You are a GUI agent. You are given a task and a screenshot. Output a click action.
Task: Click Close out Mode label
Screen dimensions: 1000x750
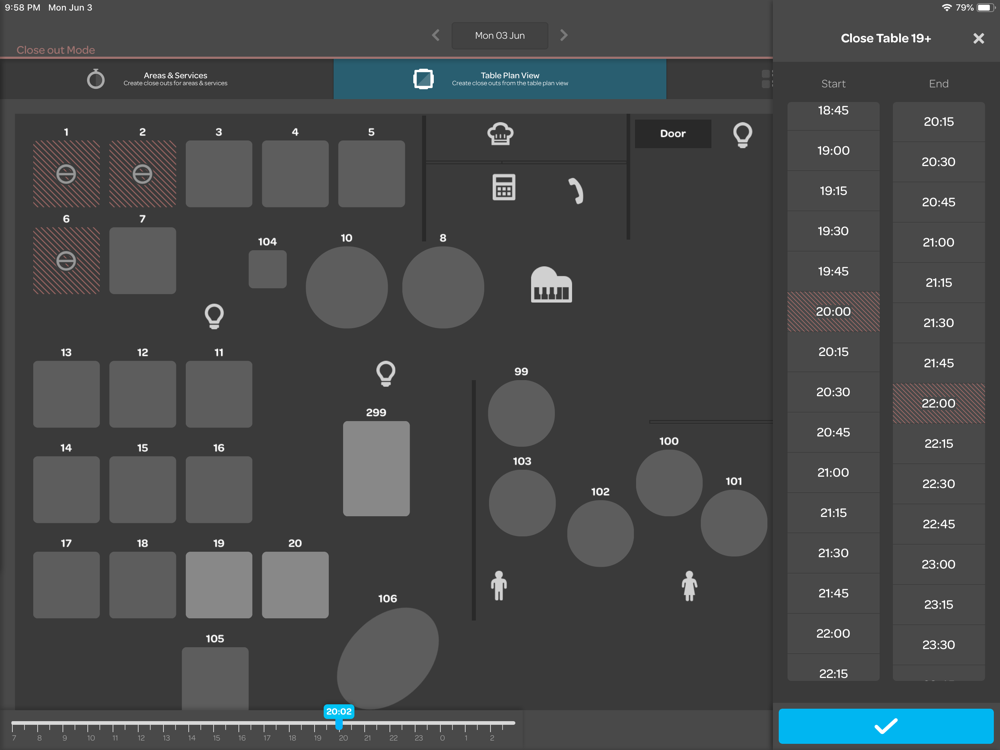point(55,50)
